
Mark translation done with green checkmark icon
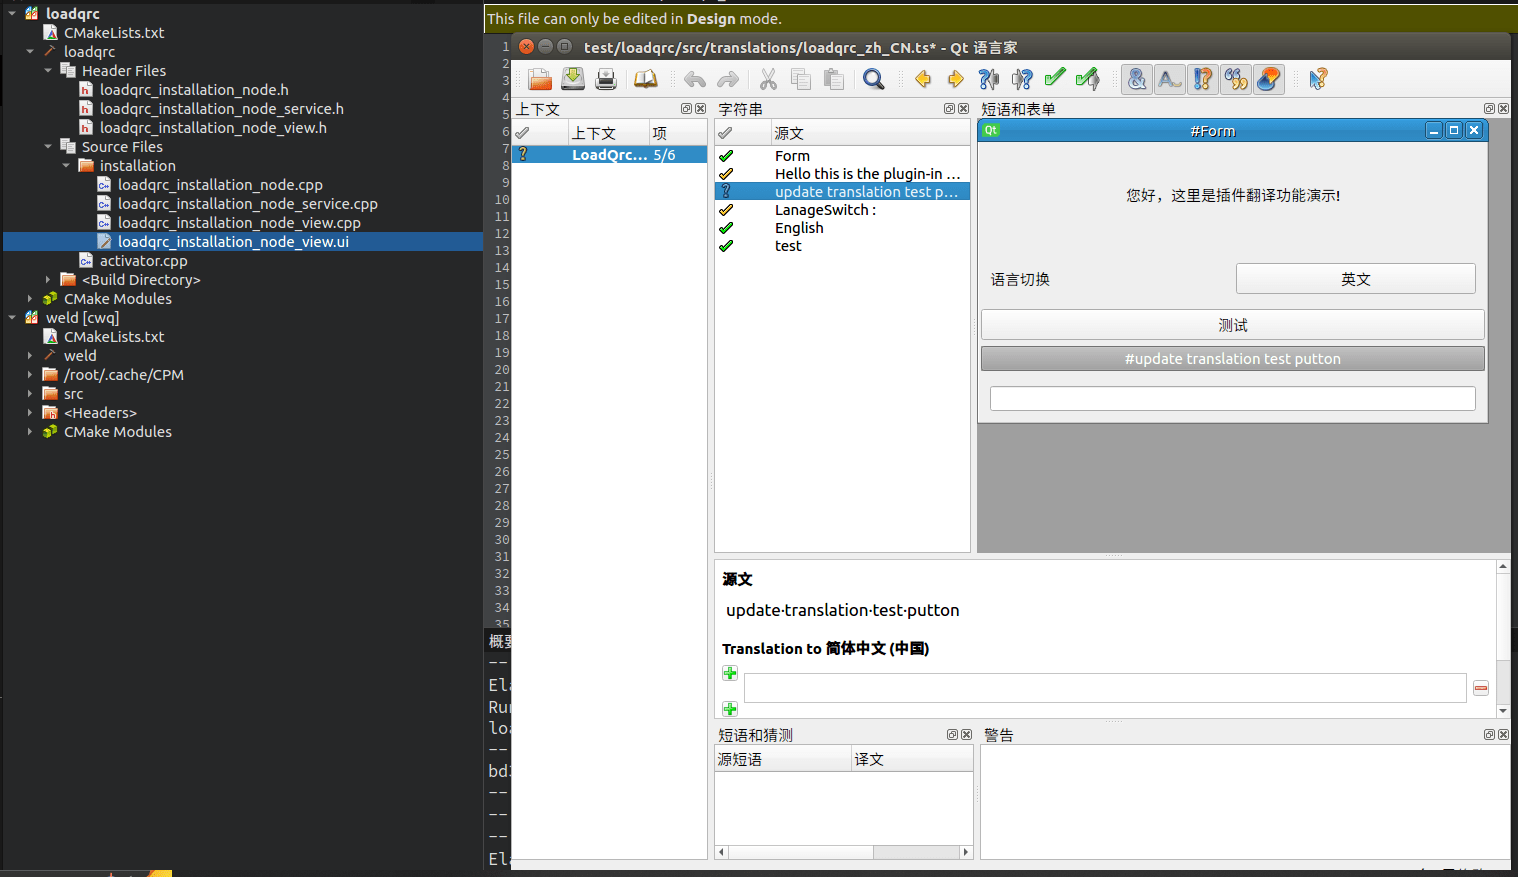point(1055,79)
